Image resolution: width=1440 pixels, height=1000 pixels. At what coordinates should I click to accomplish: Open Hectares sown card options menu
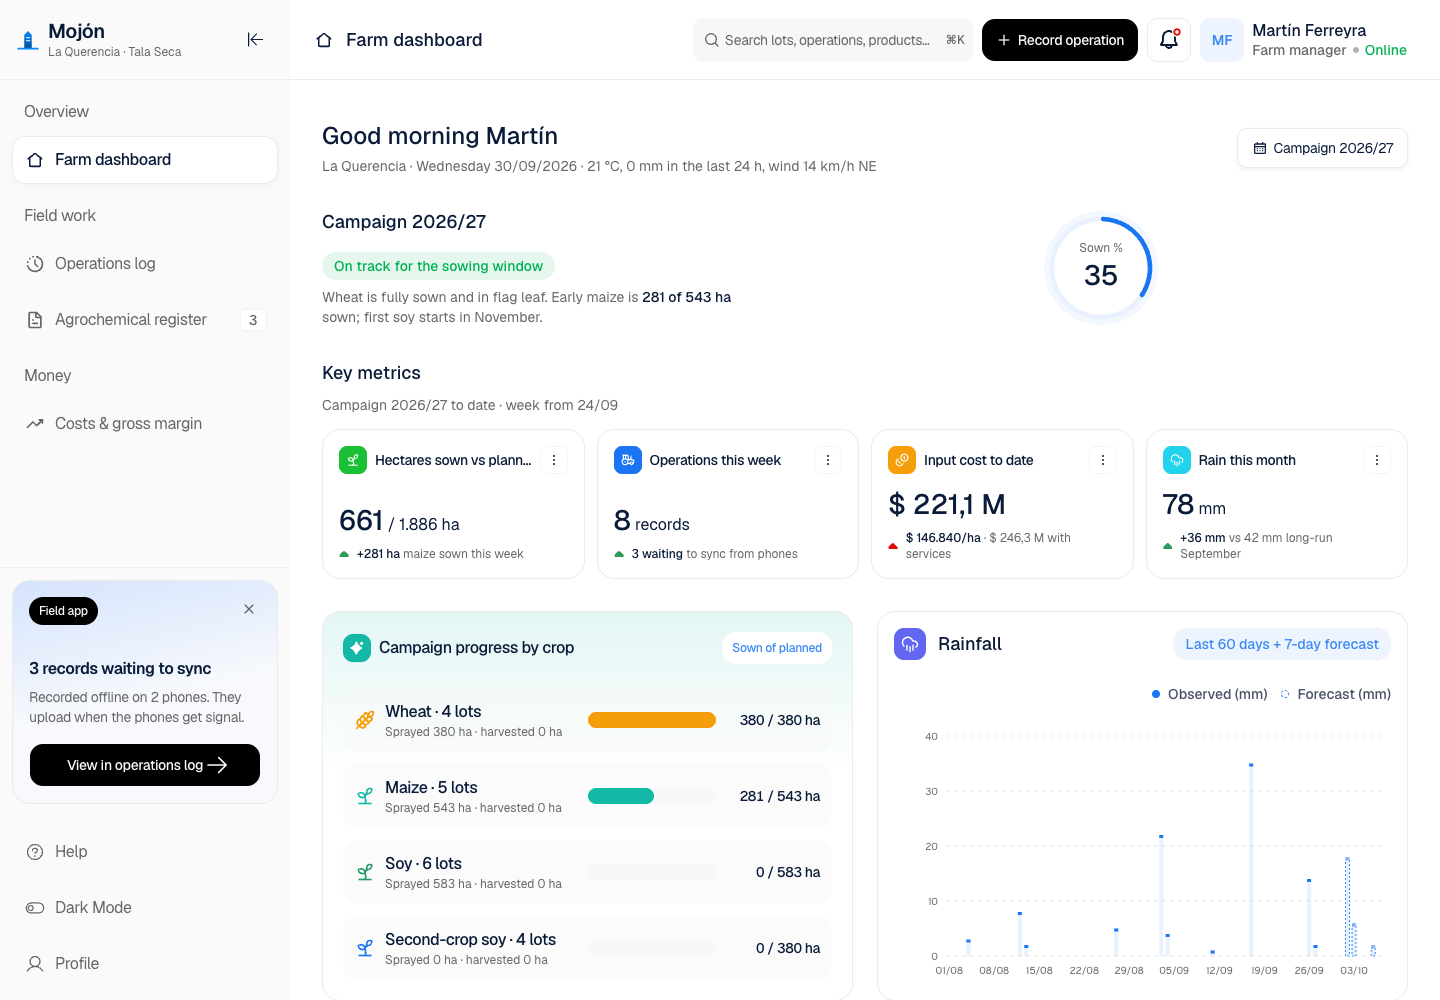pos(553,460)
